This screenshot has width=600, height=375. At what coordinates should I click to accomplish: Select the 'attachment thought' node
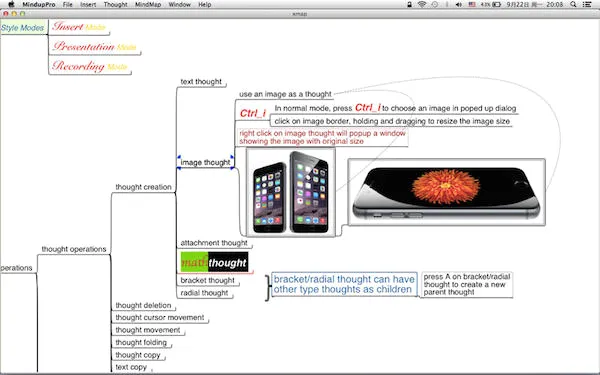pyautogui.click(x=214, y=243)
